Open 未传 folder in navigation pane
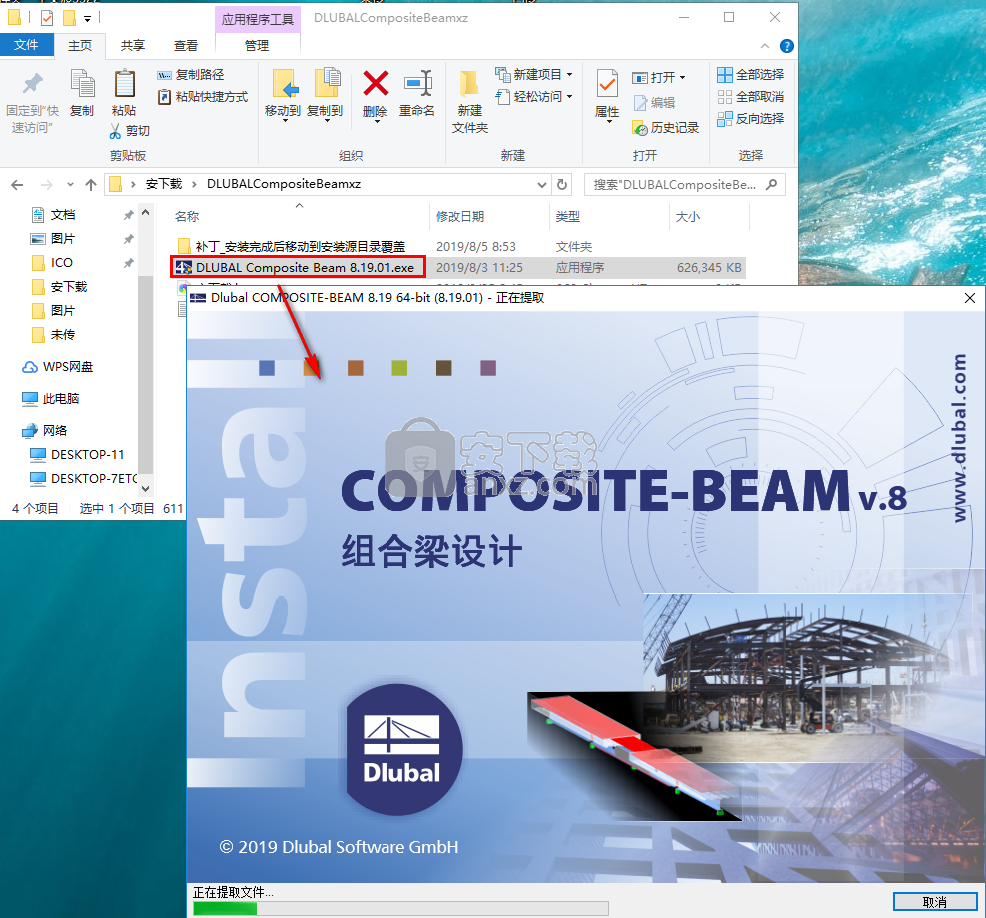986x918 pixels. (x=63, y=335)
